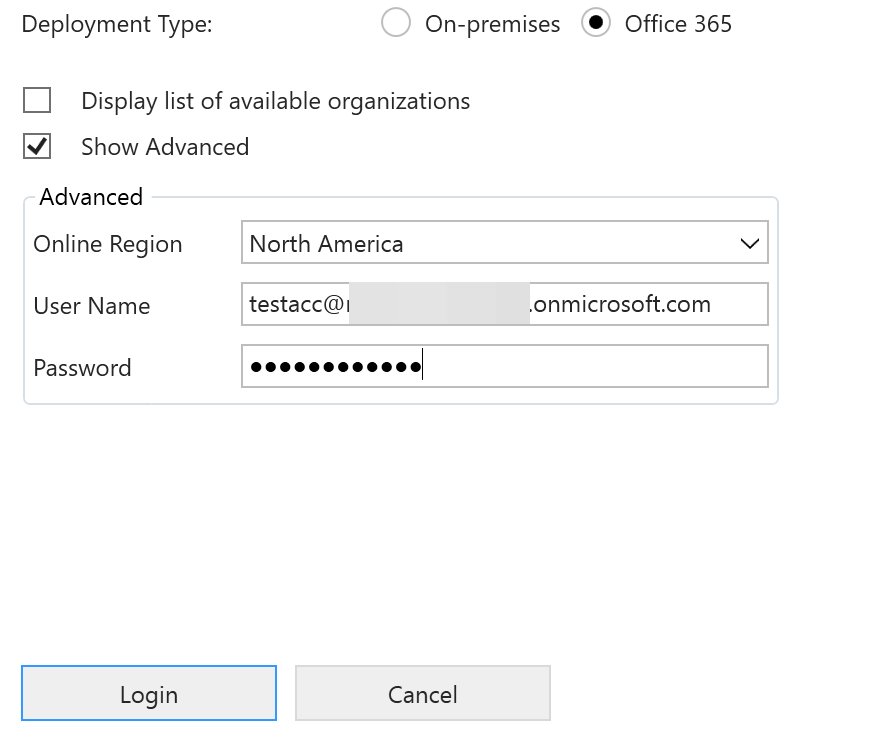Screen dimensions: 872x752
Task: Open the Online Region dropdown
Action: tap(505, 243)
